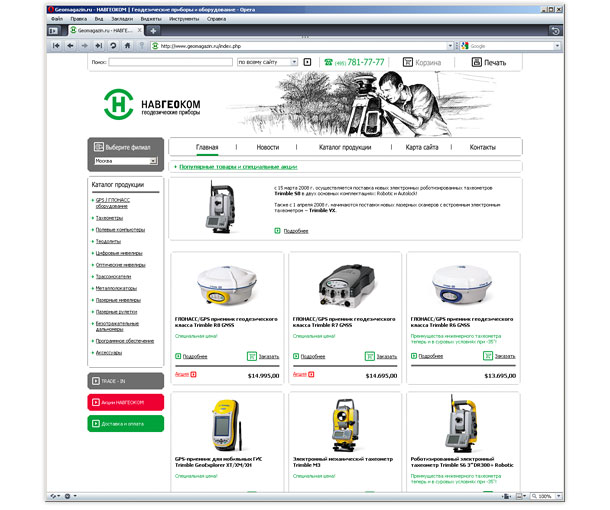Open Металлолокаторы catalog link
This screenshot has height=510, width=610.
116,288
